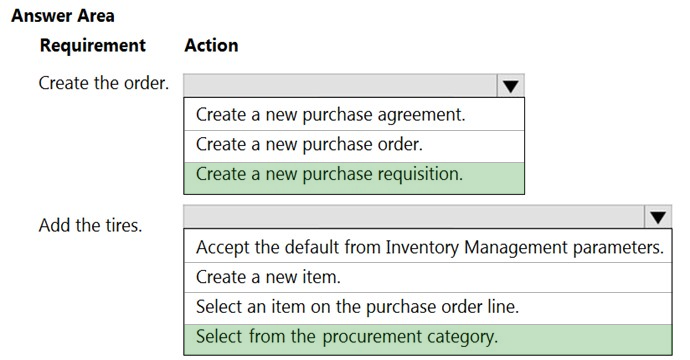Choose the Create a new item option
This screenshot has height=360, width=690.
coord(428,278)
